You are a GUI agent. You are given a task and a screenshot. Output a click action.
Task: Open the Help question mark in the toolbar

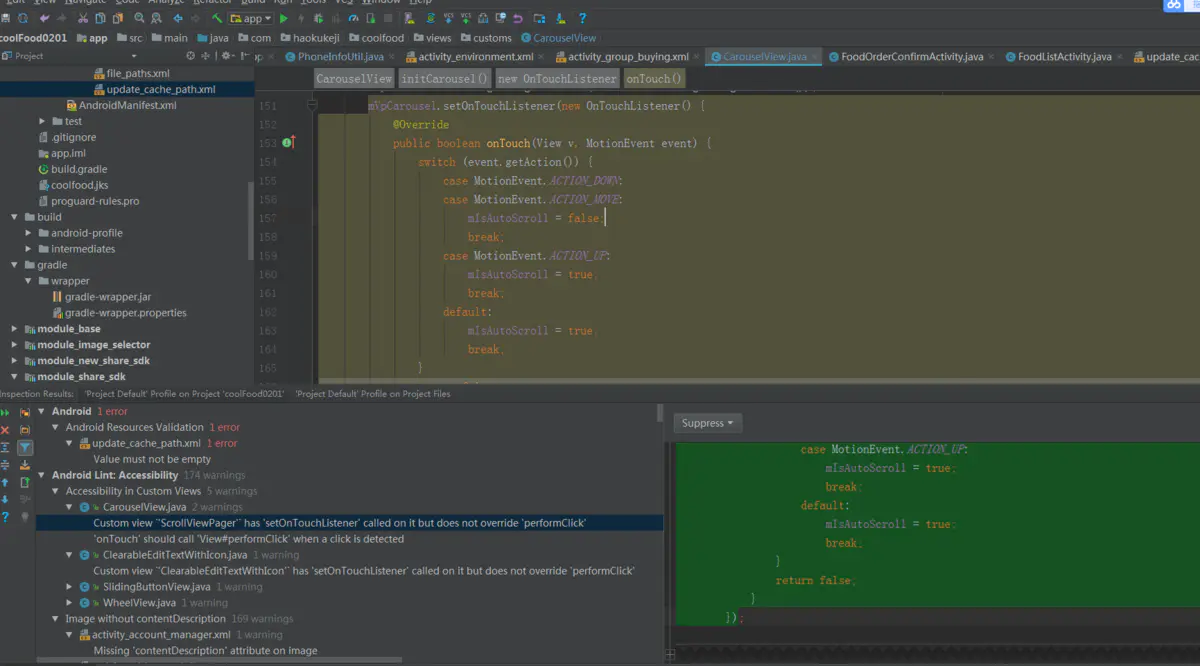point(582,18)
